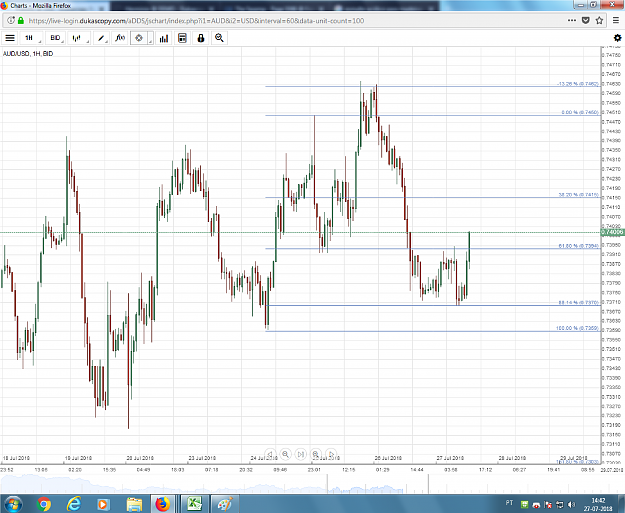Click the 19 Jul 2018 date axis label
Viewport: 625px width, 513px height.
(79, 458)
